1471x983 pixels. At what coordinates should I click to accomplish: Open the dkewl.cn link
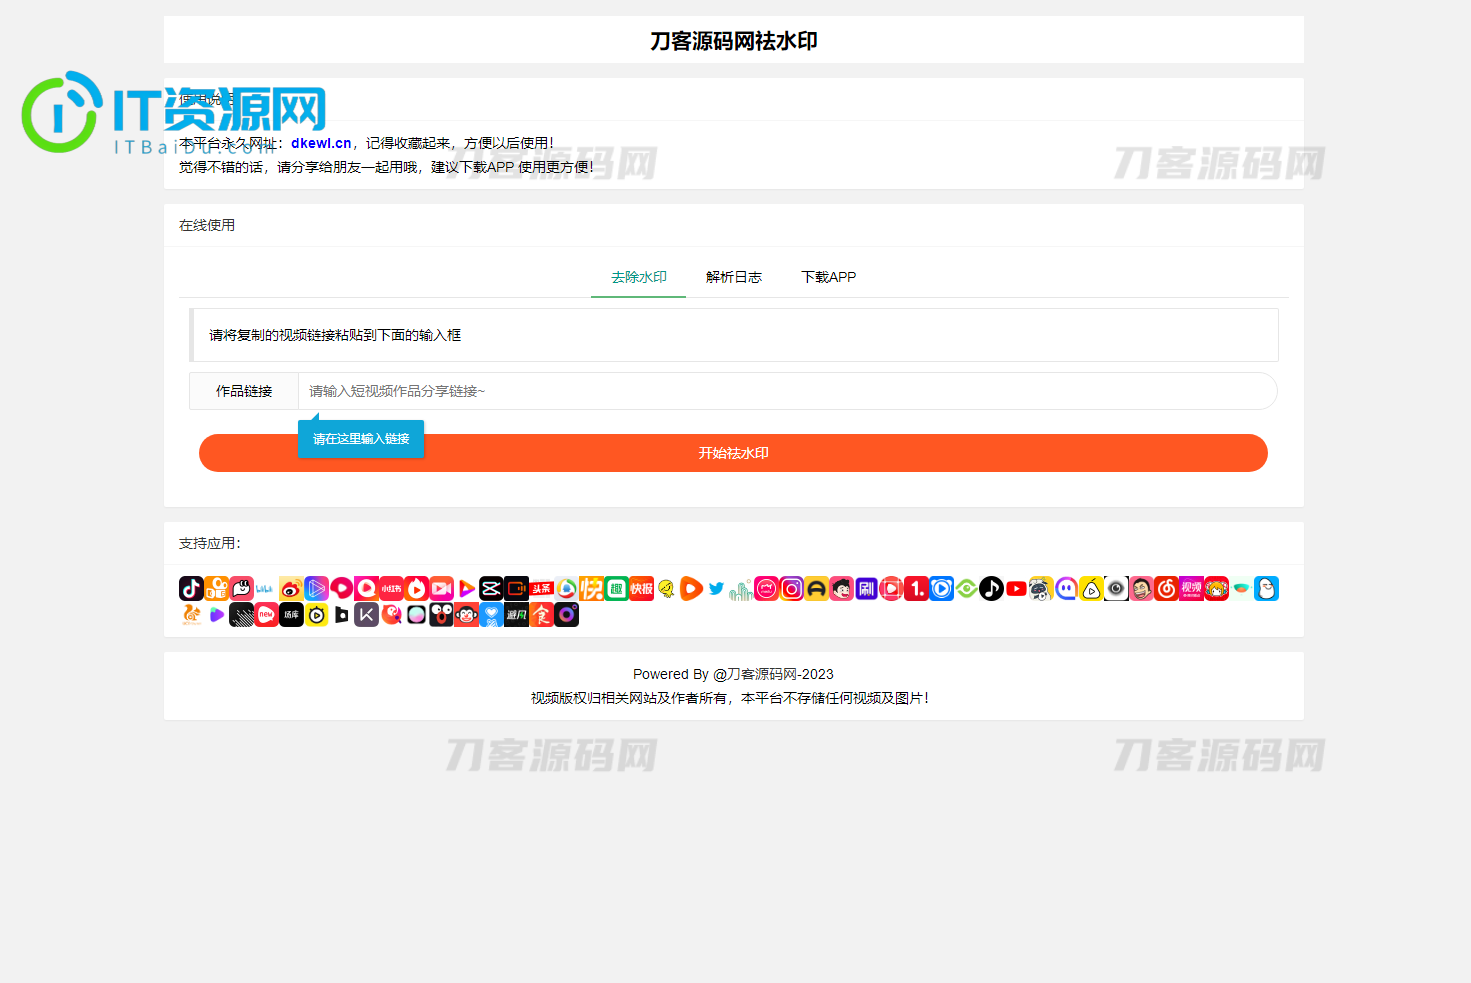click(x=321, y=143)
